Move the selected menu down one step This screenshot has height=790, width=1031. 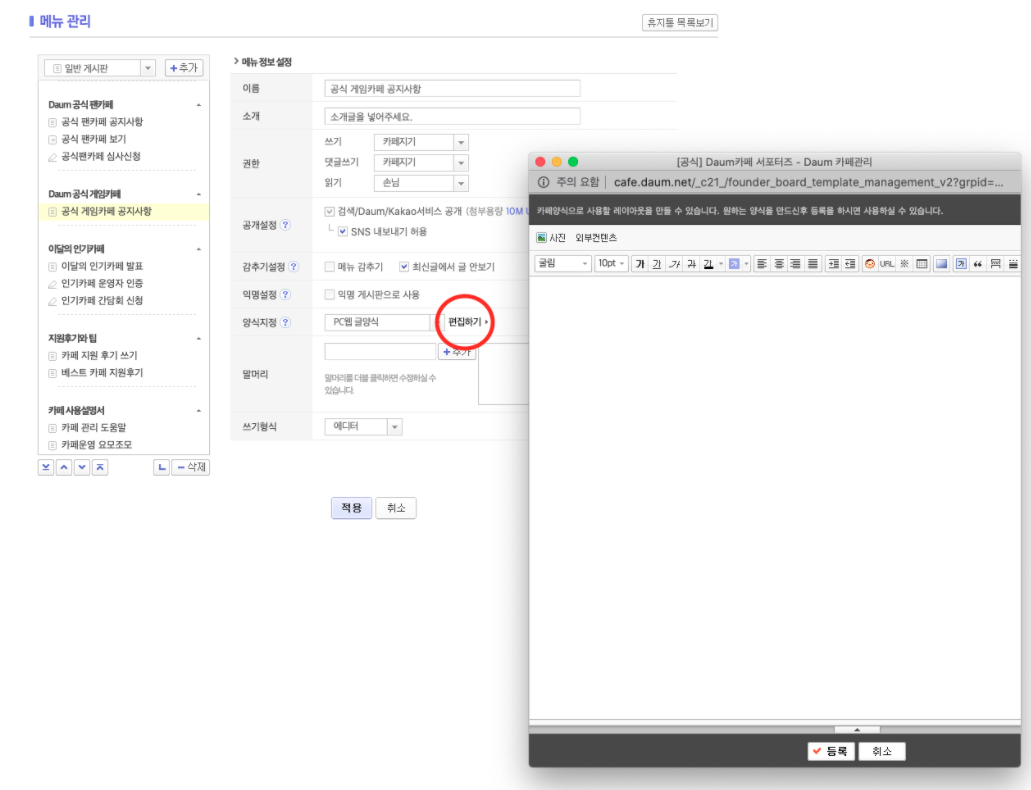82,467
